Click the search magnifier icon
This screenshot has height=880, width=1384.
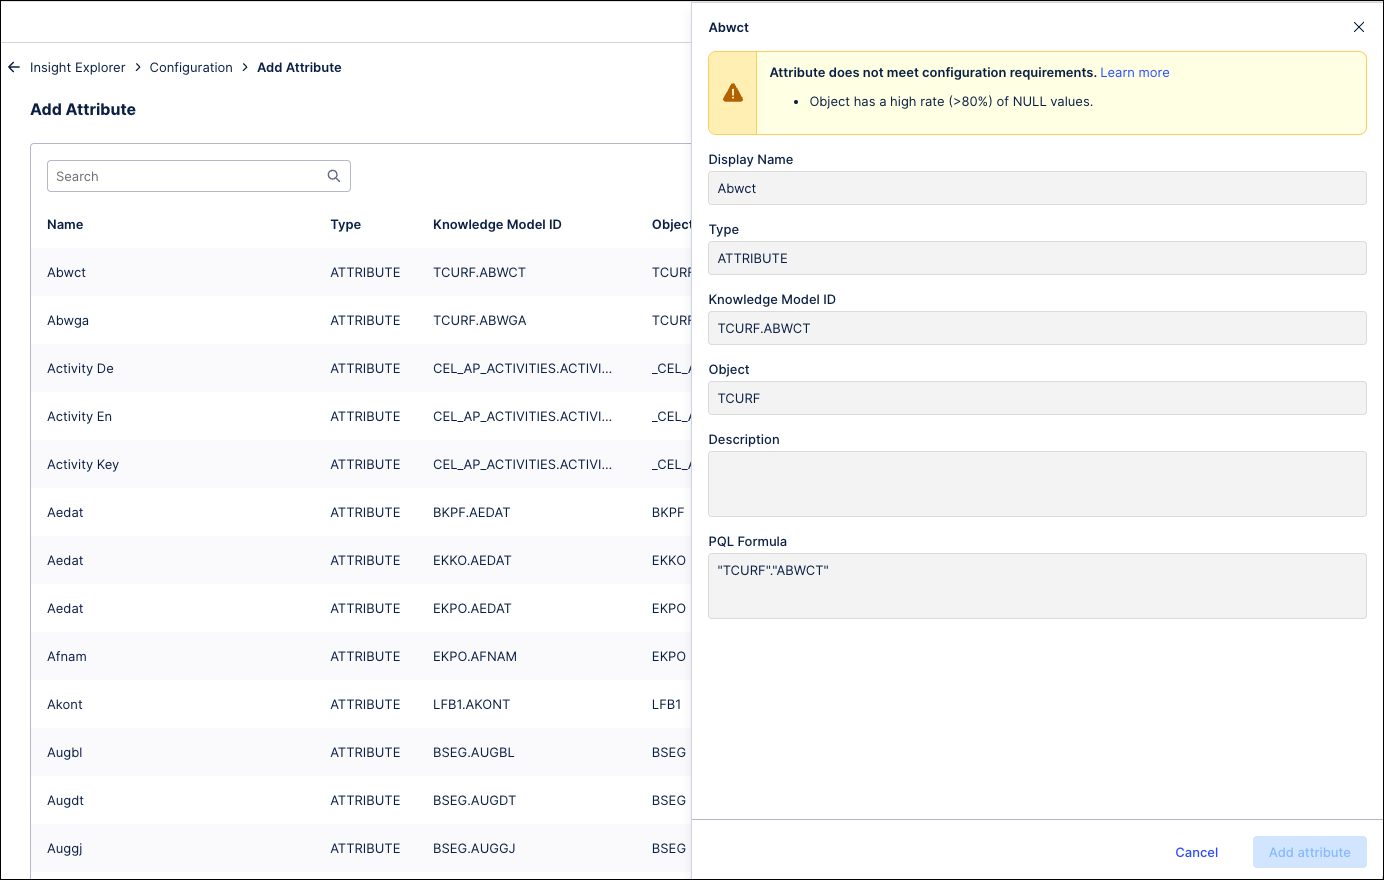(334, 176)
